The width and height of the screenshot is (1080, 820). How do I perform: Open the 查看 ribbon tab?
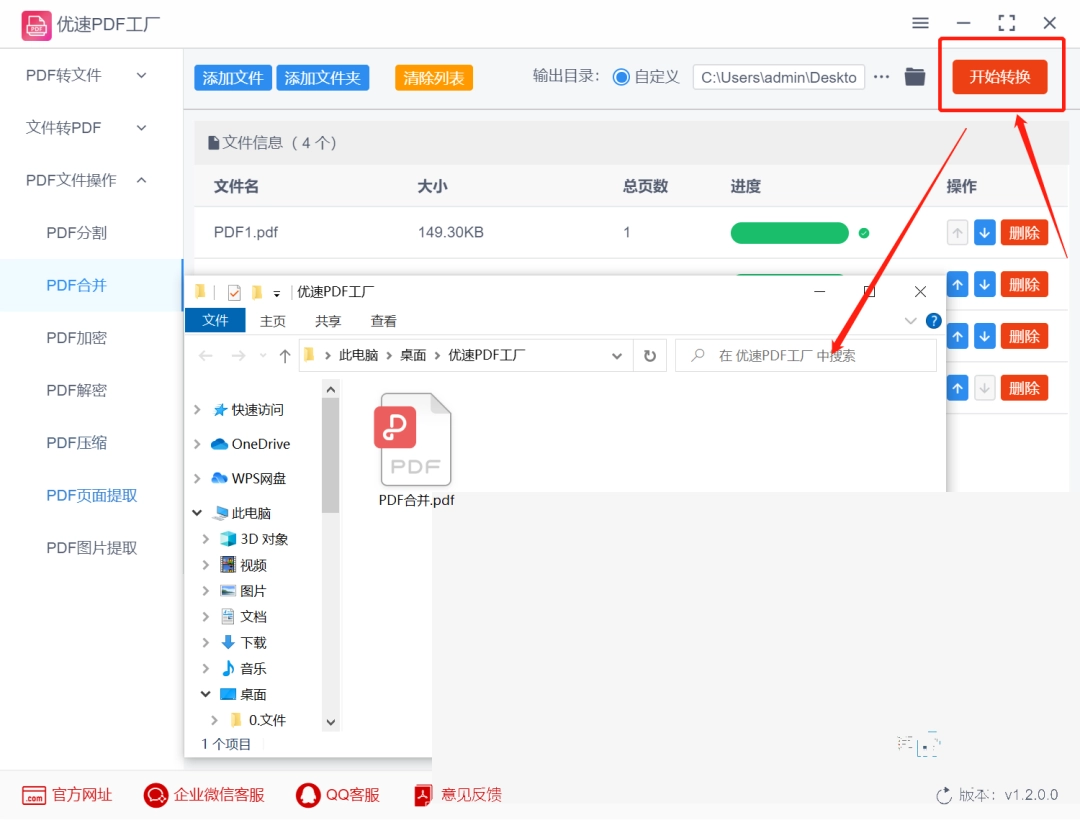pos(383,322)
